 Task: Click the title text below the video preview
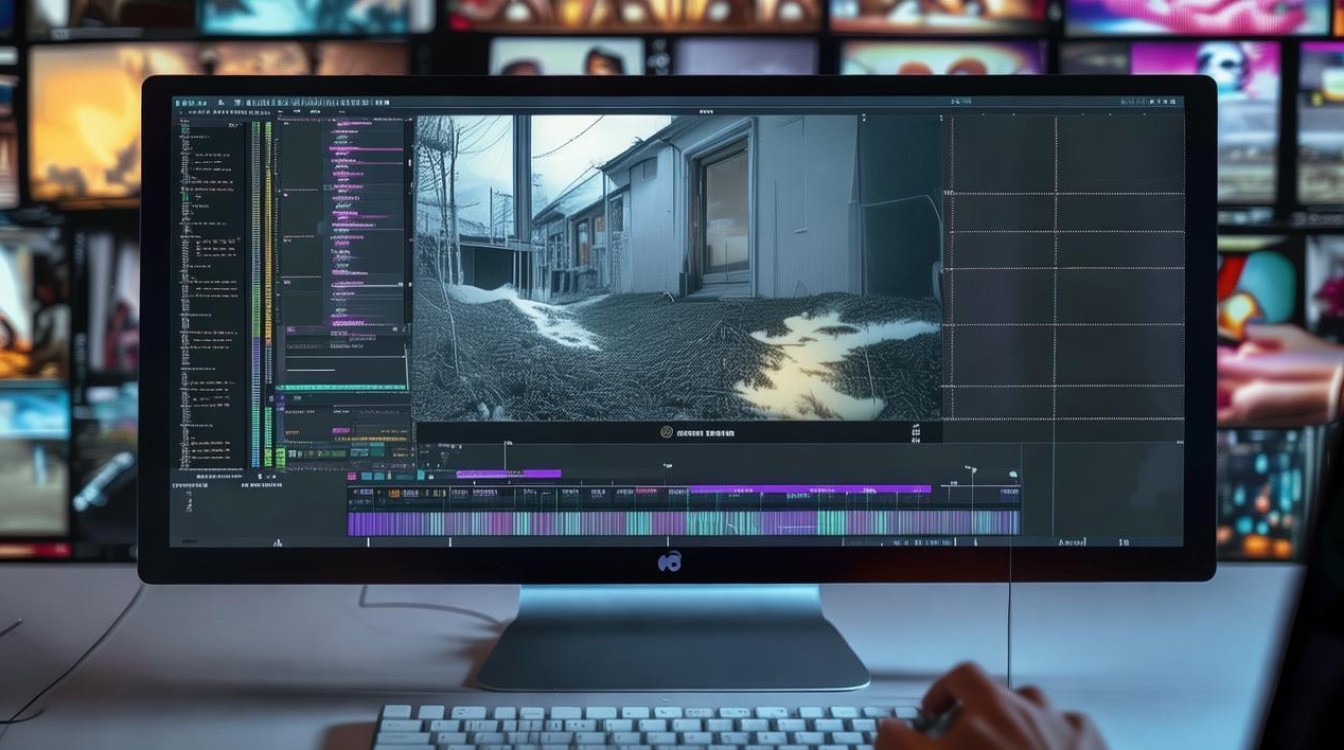point(705,433)
